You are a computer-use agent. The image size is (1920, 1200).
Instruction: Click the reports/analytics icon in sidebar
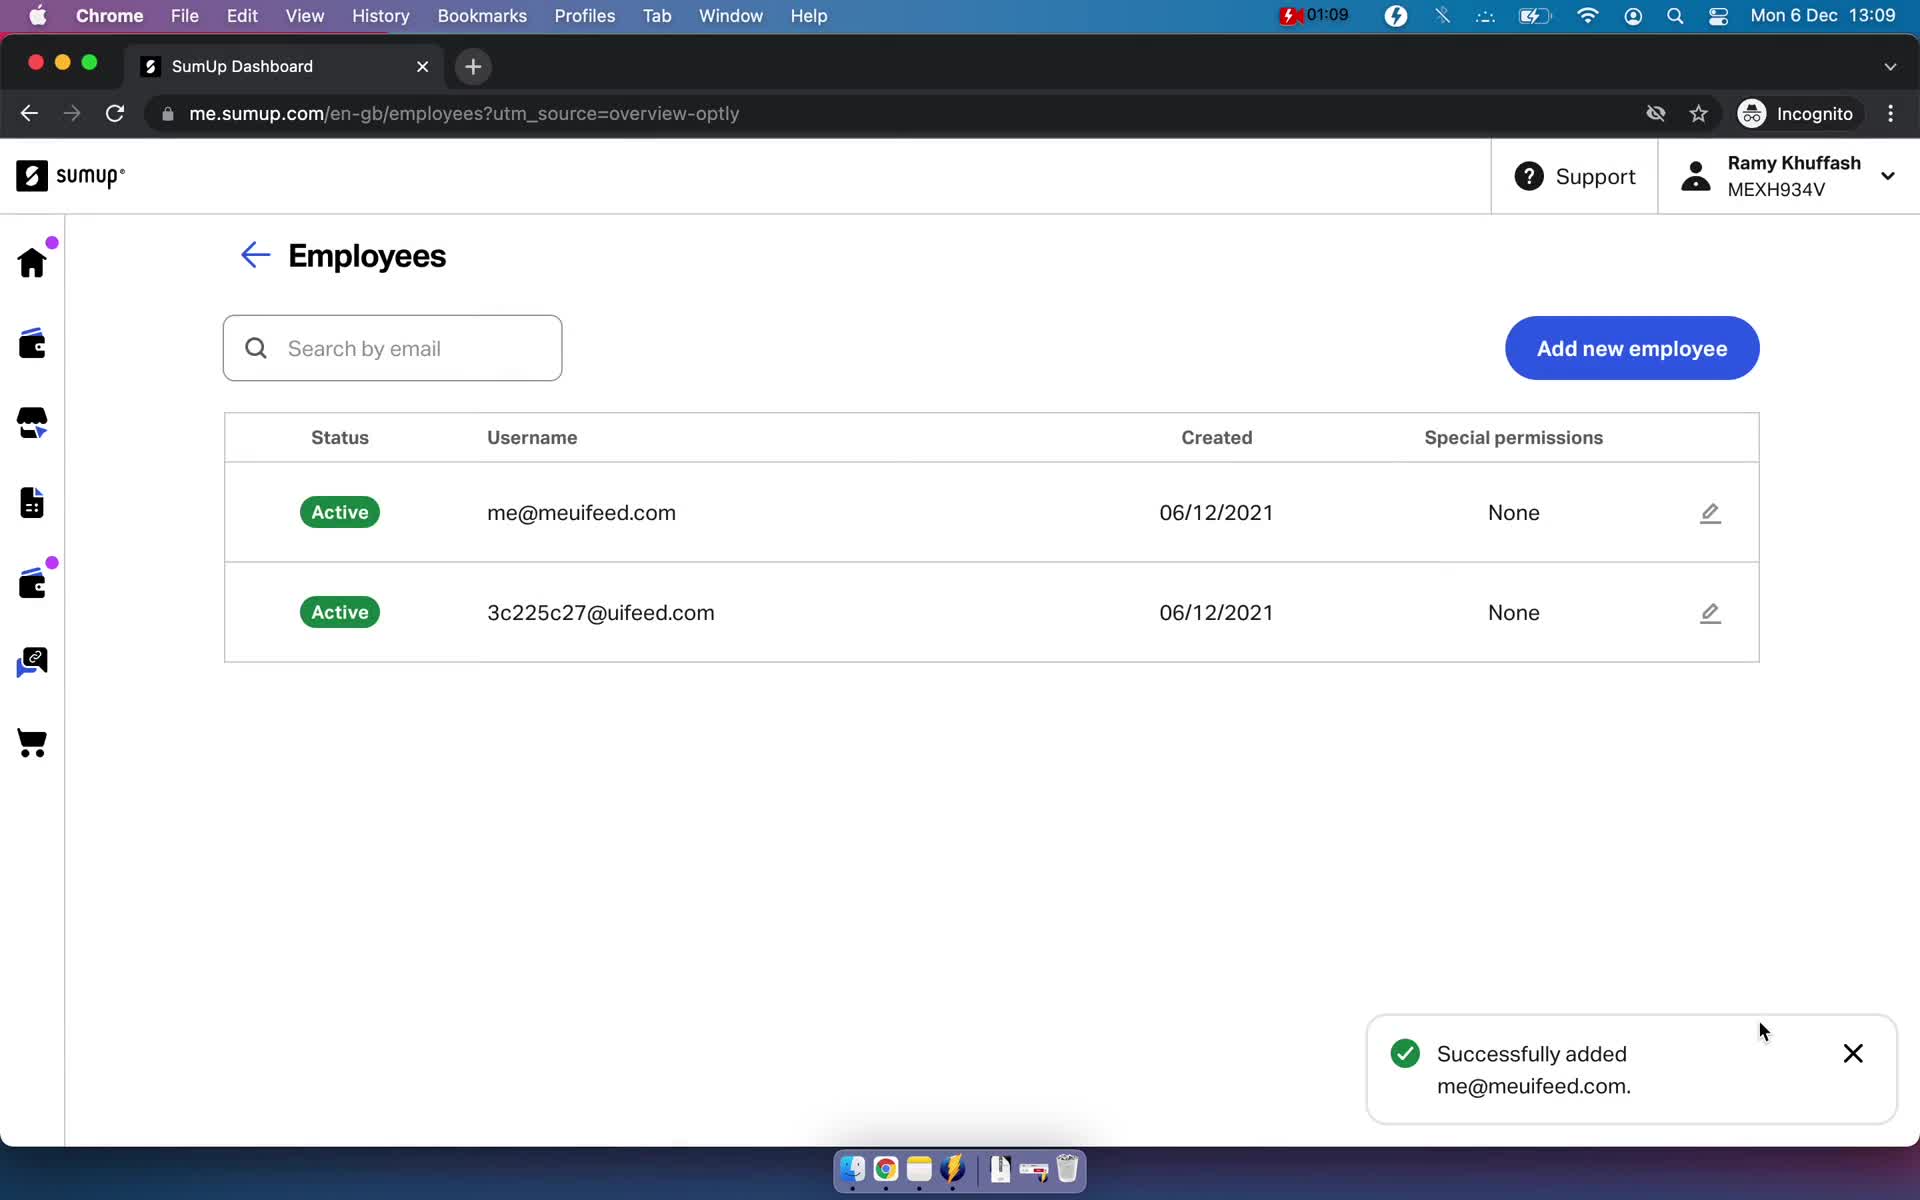coord(33,503)
